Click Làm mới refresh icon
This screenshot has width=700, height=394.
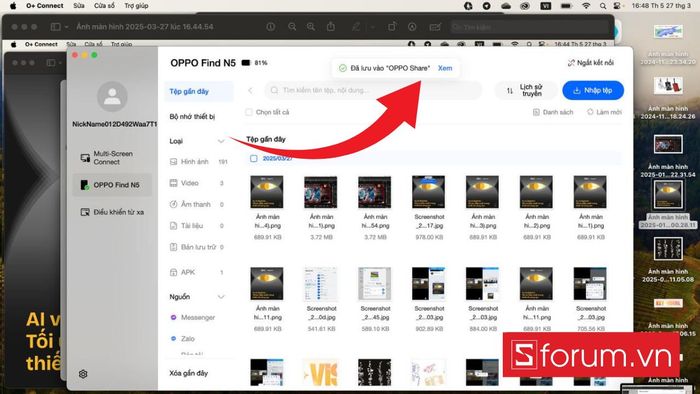click(x=590, y=112)
